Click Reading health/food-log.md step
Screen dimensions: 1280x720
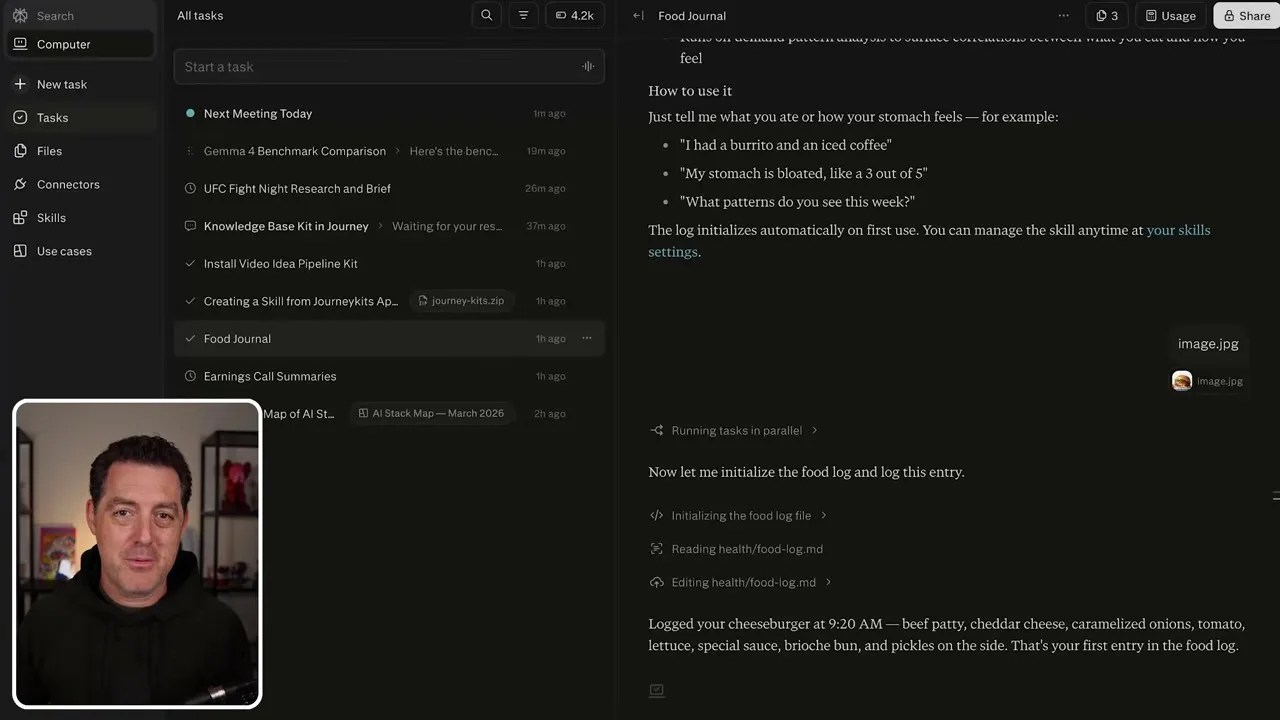(737, 549)
